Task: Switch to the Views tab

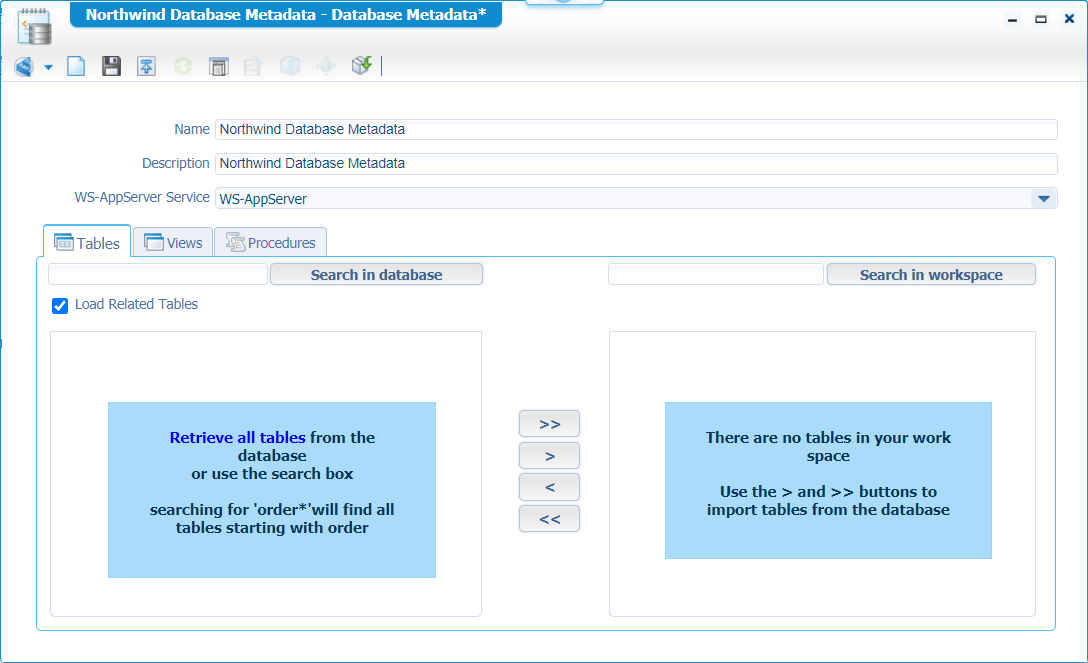Action: tap(173, 242)
